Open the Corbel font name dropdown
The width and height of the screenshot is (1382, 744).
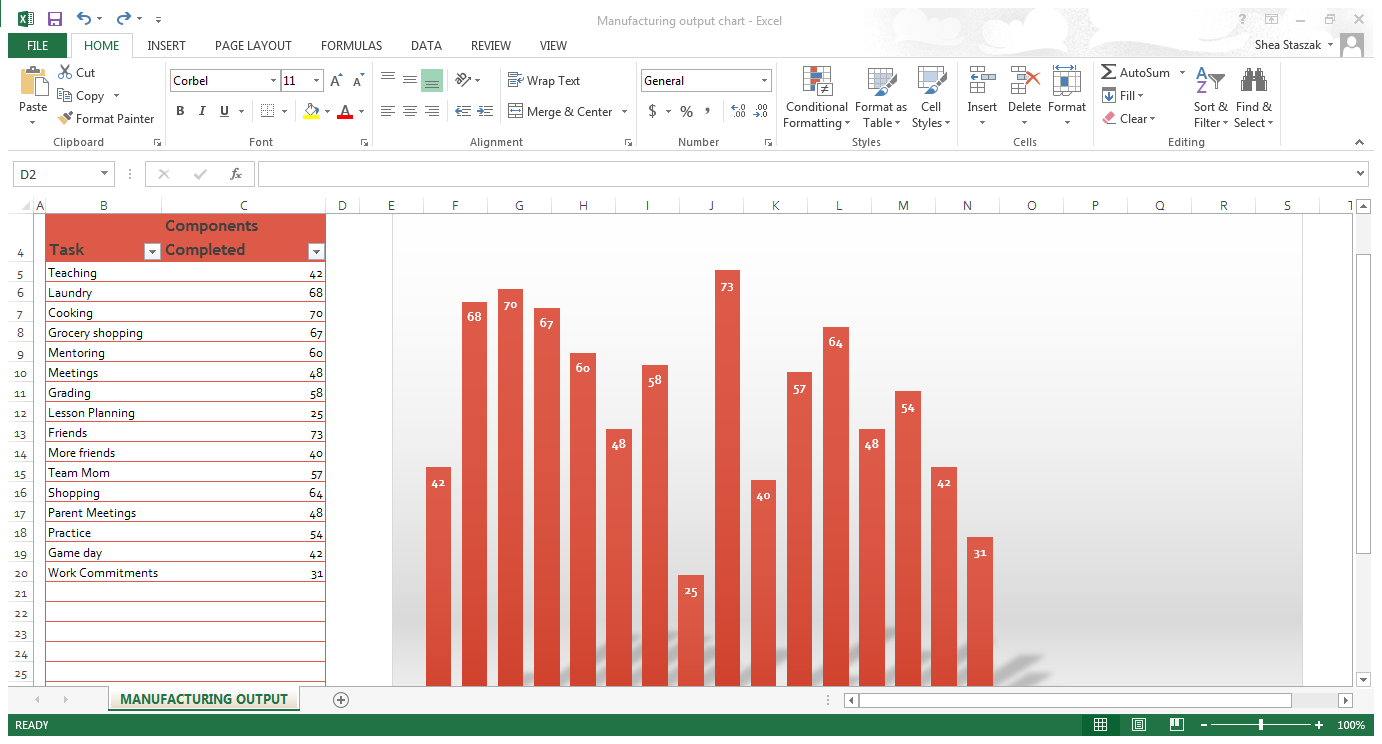coord(273,81)
